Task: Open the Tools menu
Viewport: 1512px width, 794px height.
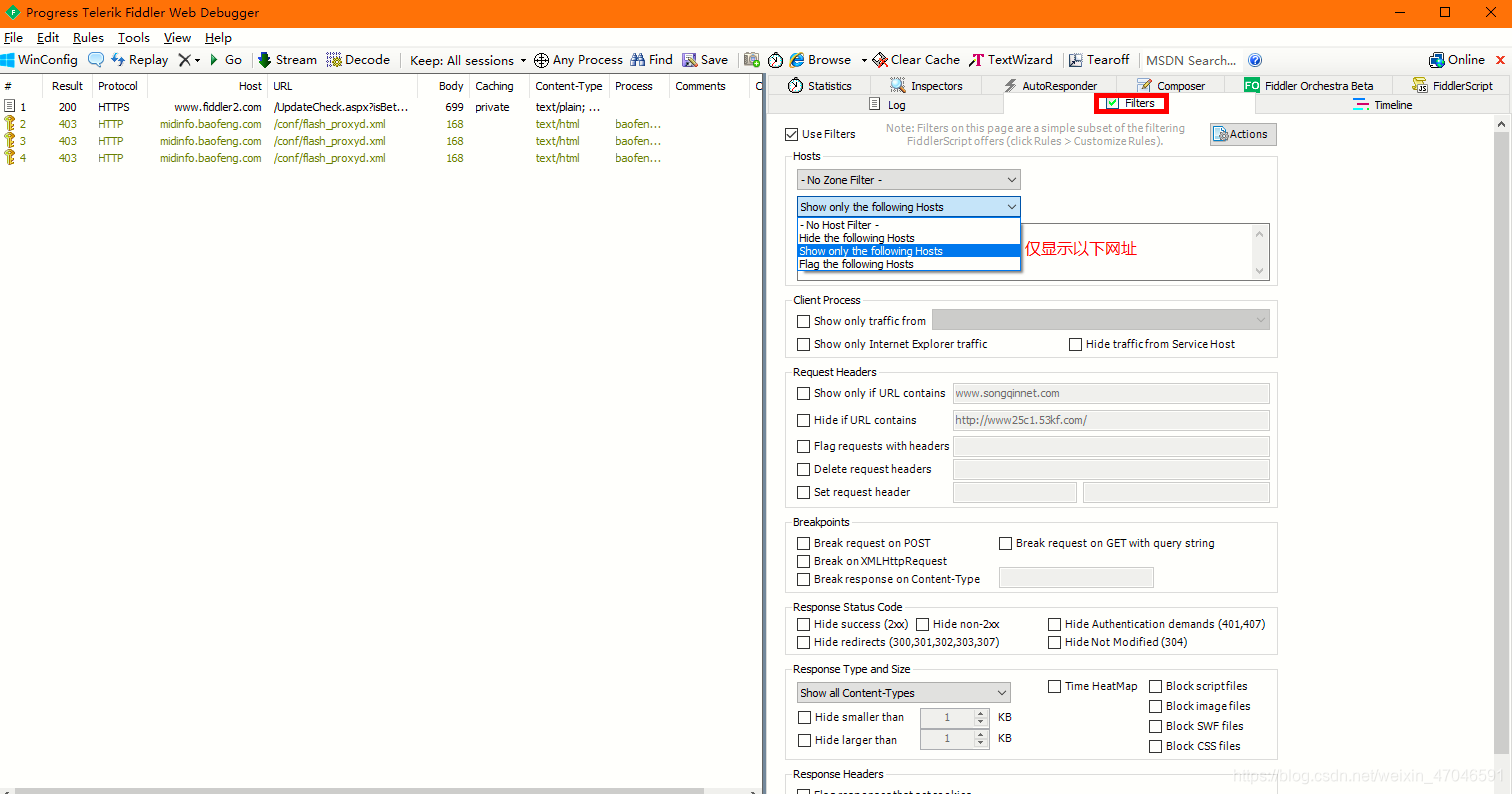Action: 134,37
